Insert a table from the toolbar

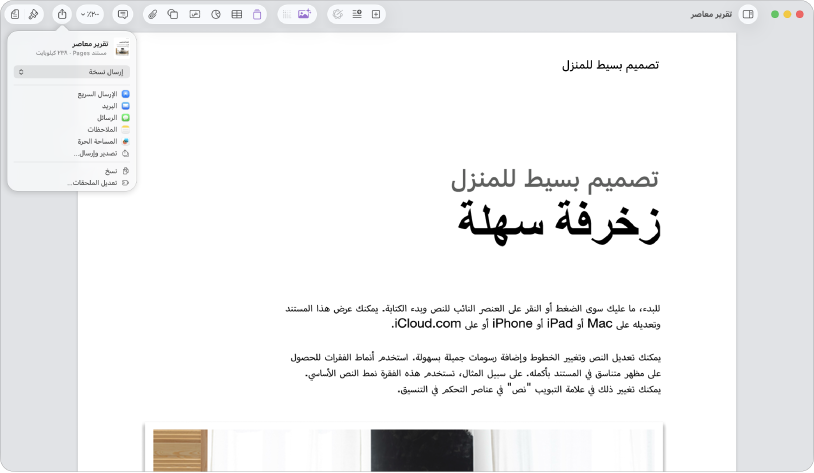click(x=237, y=15)
